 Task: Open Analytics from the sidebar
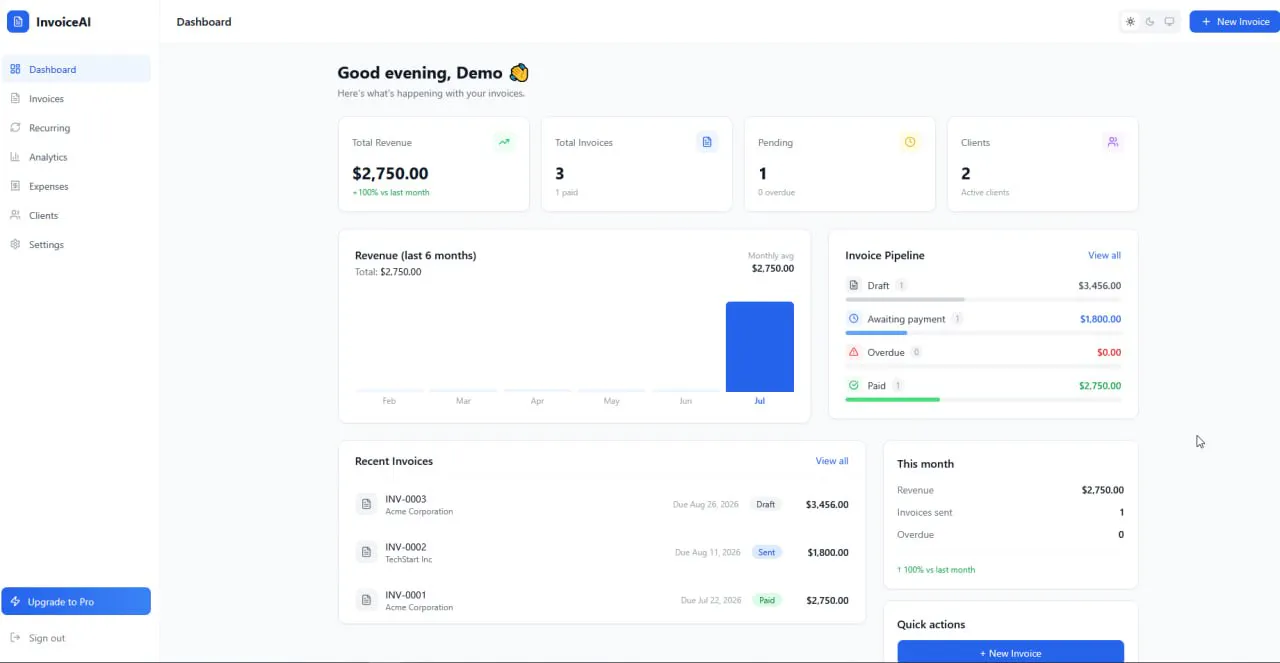click(x=76, y=156)
